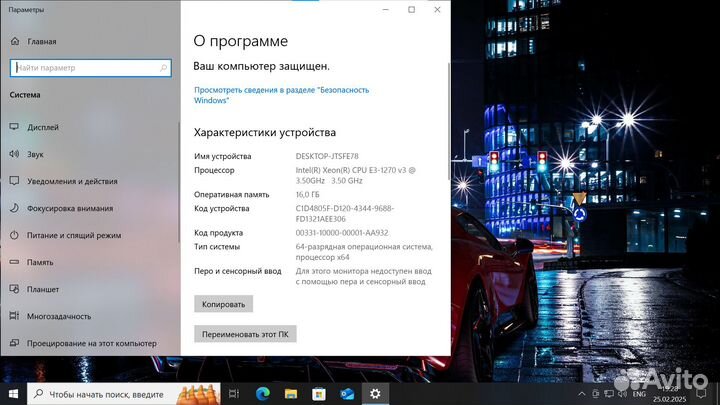720x405 pixels.
Task: Click device name DESKTOP-JTSFE78
Action: click(x=327, y=156)
